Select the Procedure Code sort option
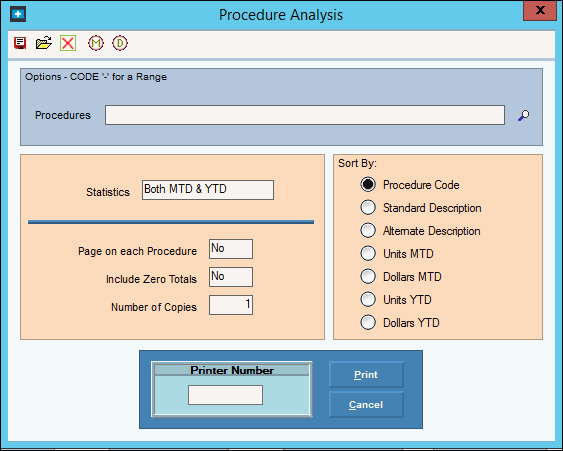The width and height of the screenshot is (563, 451). pos(368,185)
